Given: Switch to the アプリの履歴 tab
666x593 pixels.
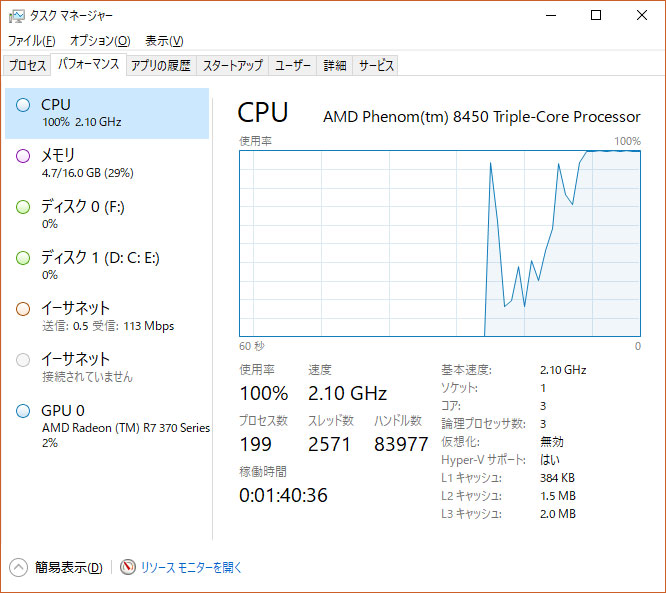Looking at the screenshot, I should [x=161, y=65].
